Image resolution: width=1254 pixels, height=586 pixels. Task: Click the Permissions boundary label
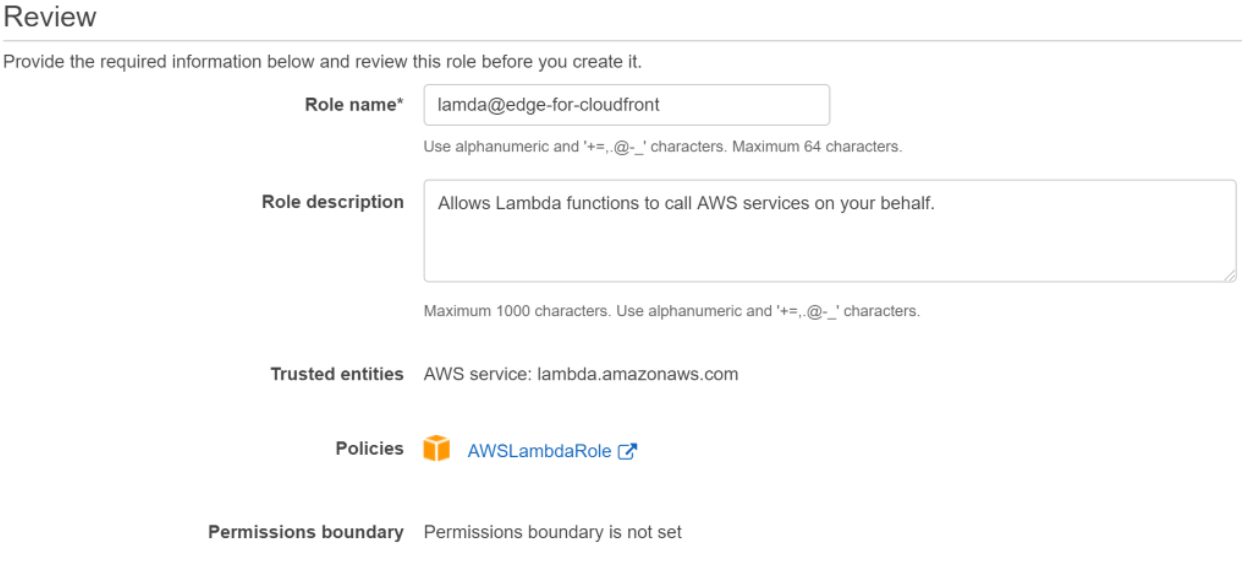click(x=305, y=532)
